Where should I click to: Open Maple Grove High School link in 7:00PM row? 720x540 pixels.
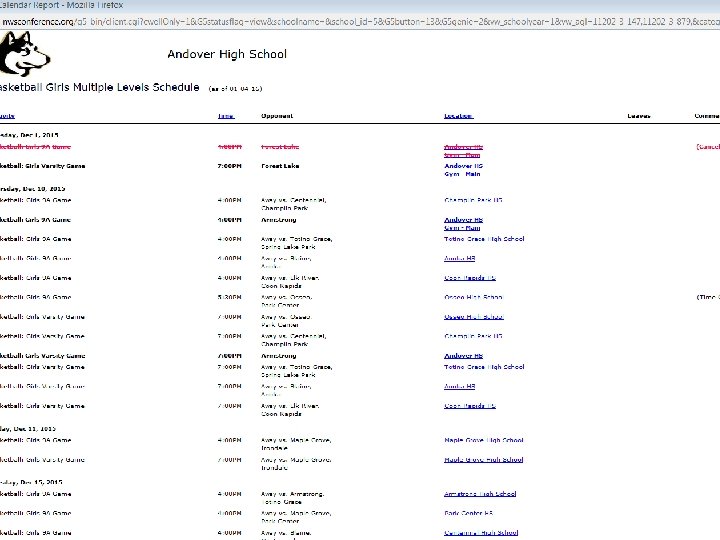[x=484, y=460]
